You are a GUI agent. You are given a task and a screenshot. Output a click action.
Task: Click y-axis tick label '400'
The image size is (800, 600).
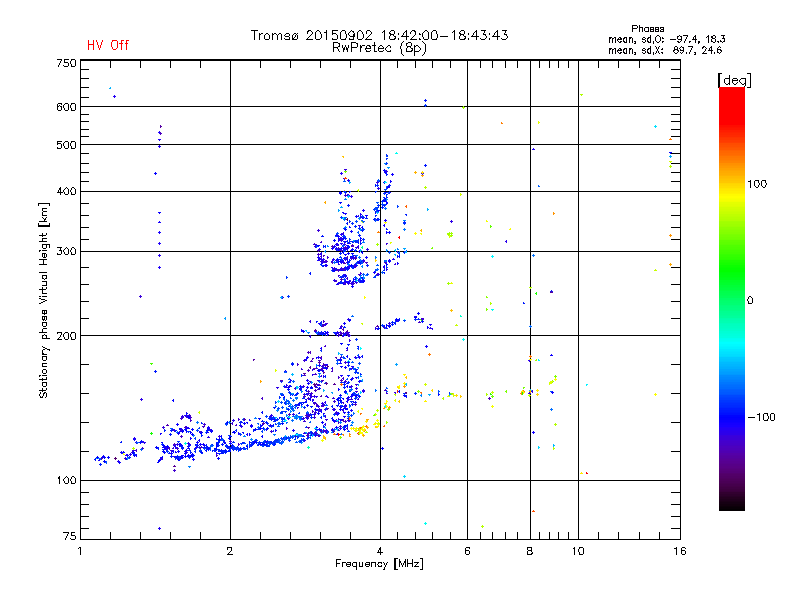(x=66, y=191)
